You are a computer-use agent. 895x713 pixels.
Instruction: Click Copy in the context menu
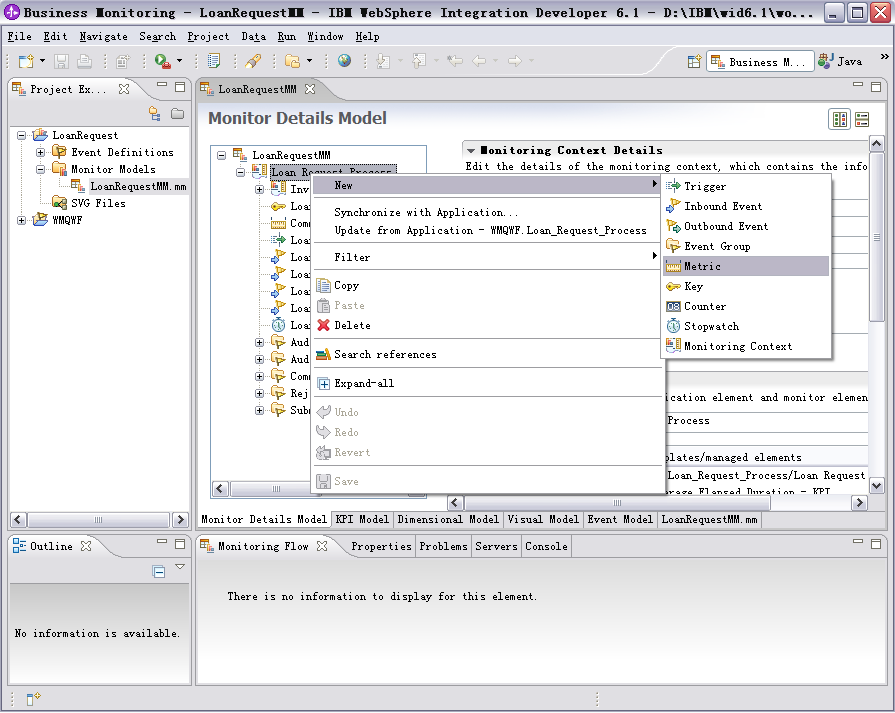487,285
